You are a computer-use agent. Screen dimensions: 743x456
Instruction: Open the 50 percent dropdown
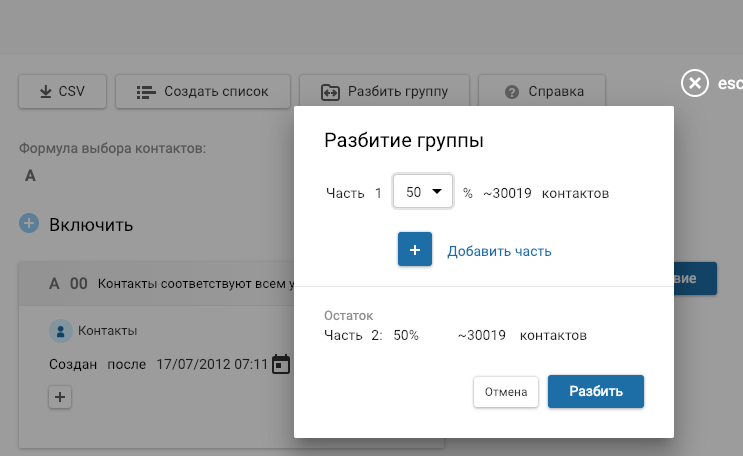pos(424,192)
